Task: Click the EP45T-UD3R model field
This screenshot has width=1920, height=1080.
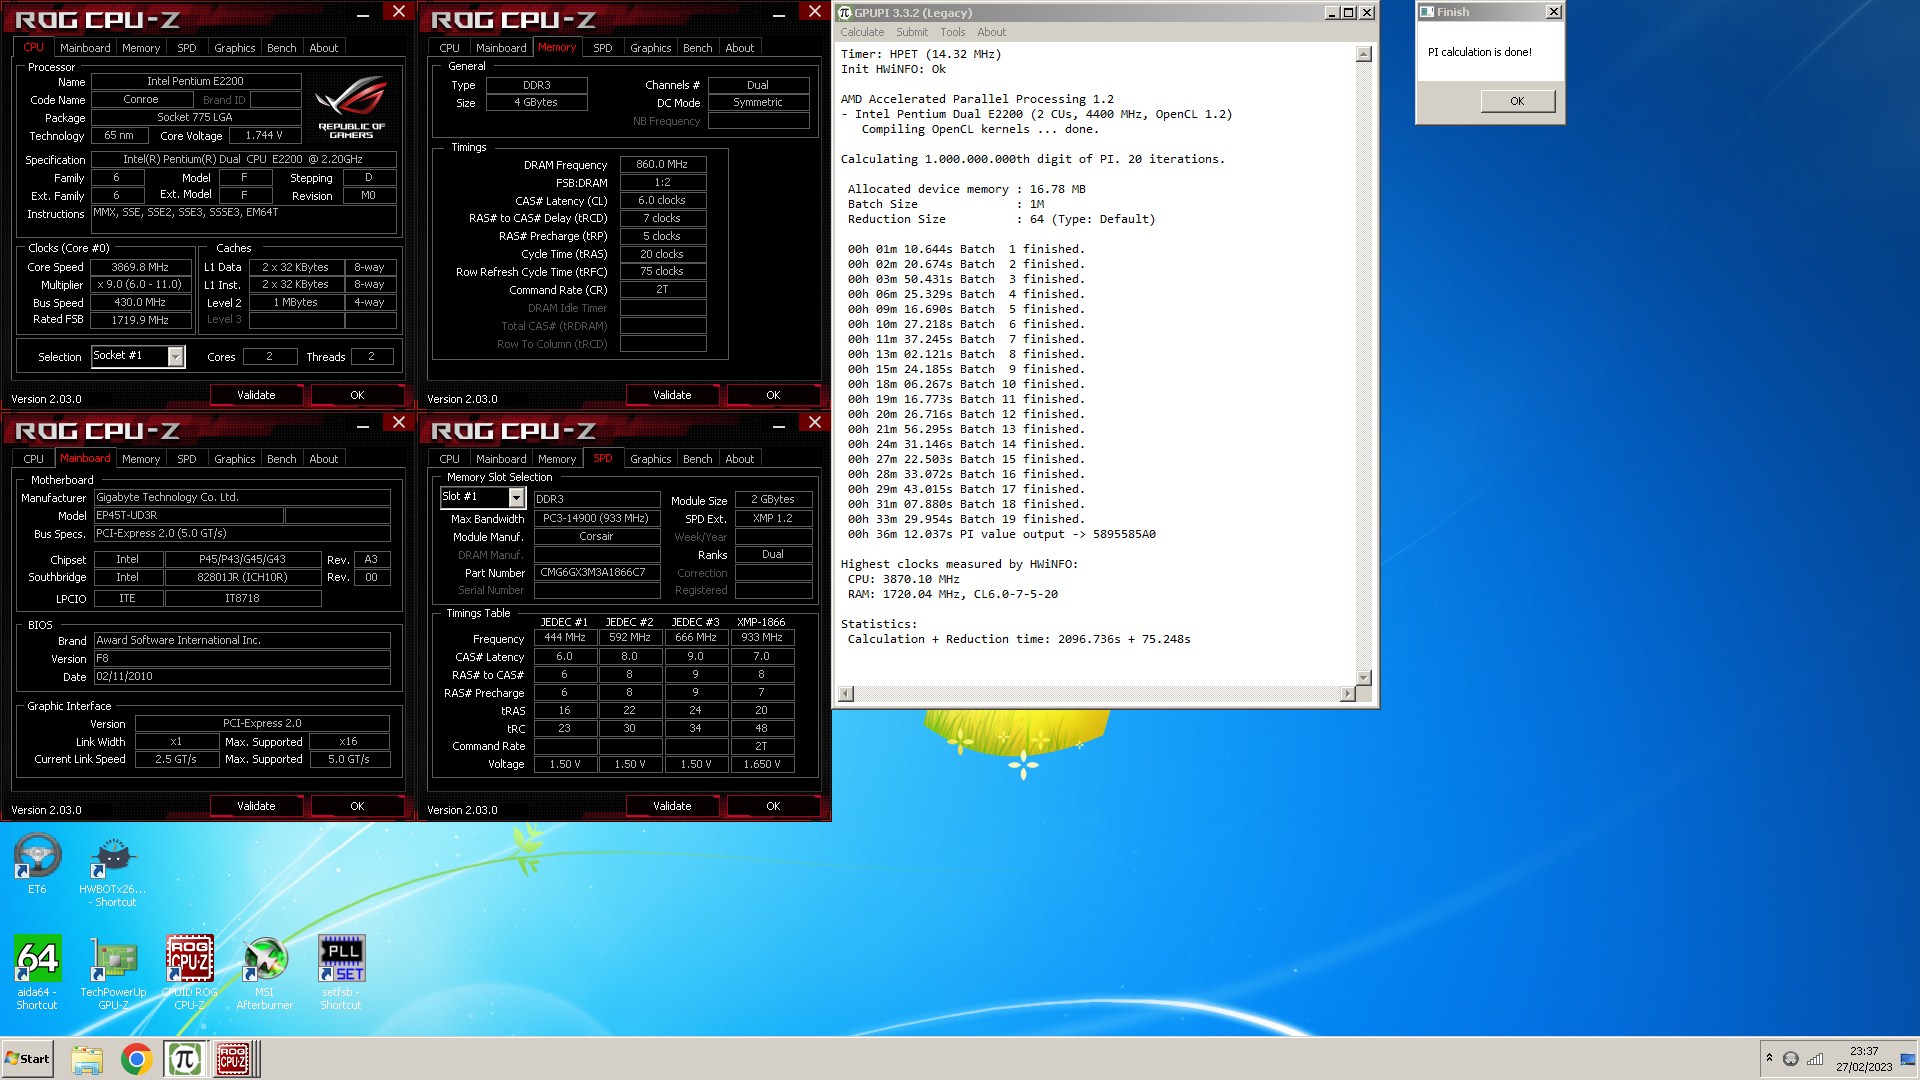Action: point(188,516)
